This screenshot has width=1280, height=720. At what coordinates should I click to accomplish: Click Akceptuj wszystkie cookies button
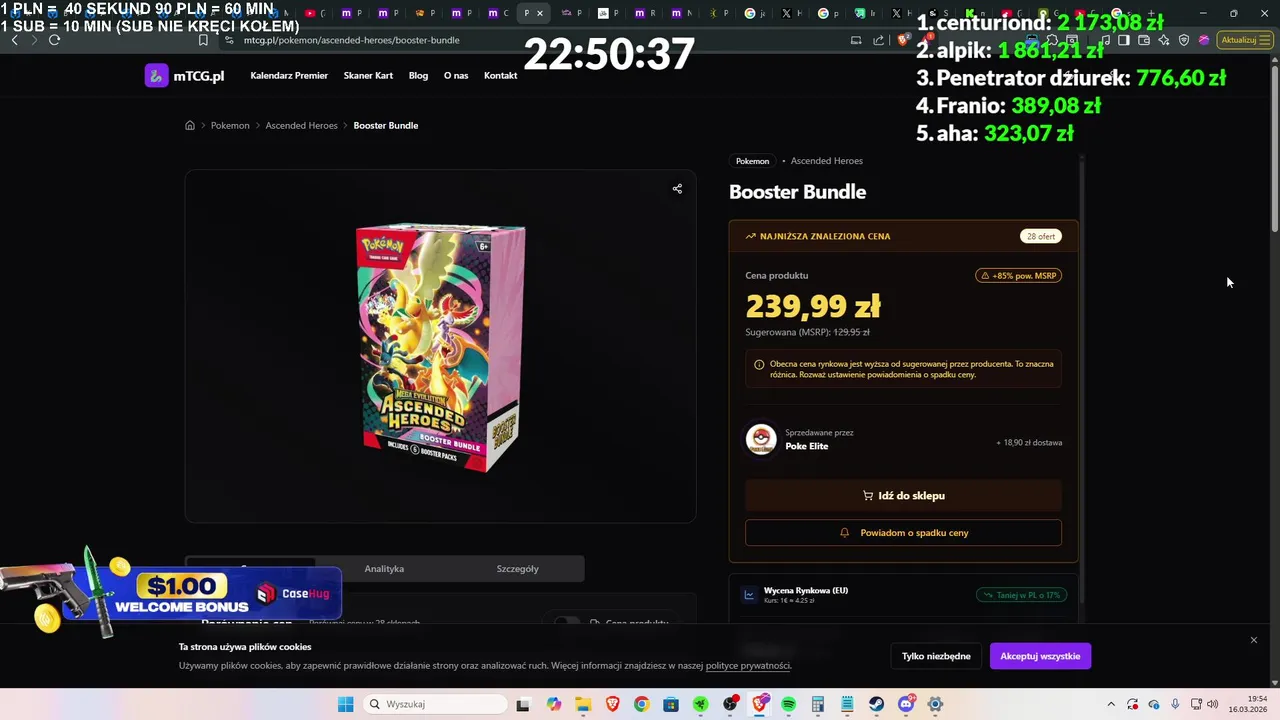pos(1040,656)
